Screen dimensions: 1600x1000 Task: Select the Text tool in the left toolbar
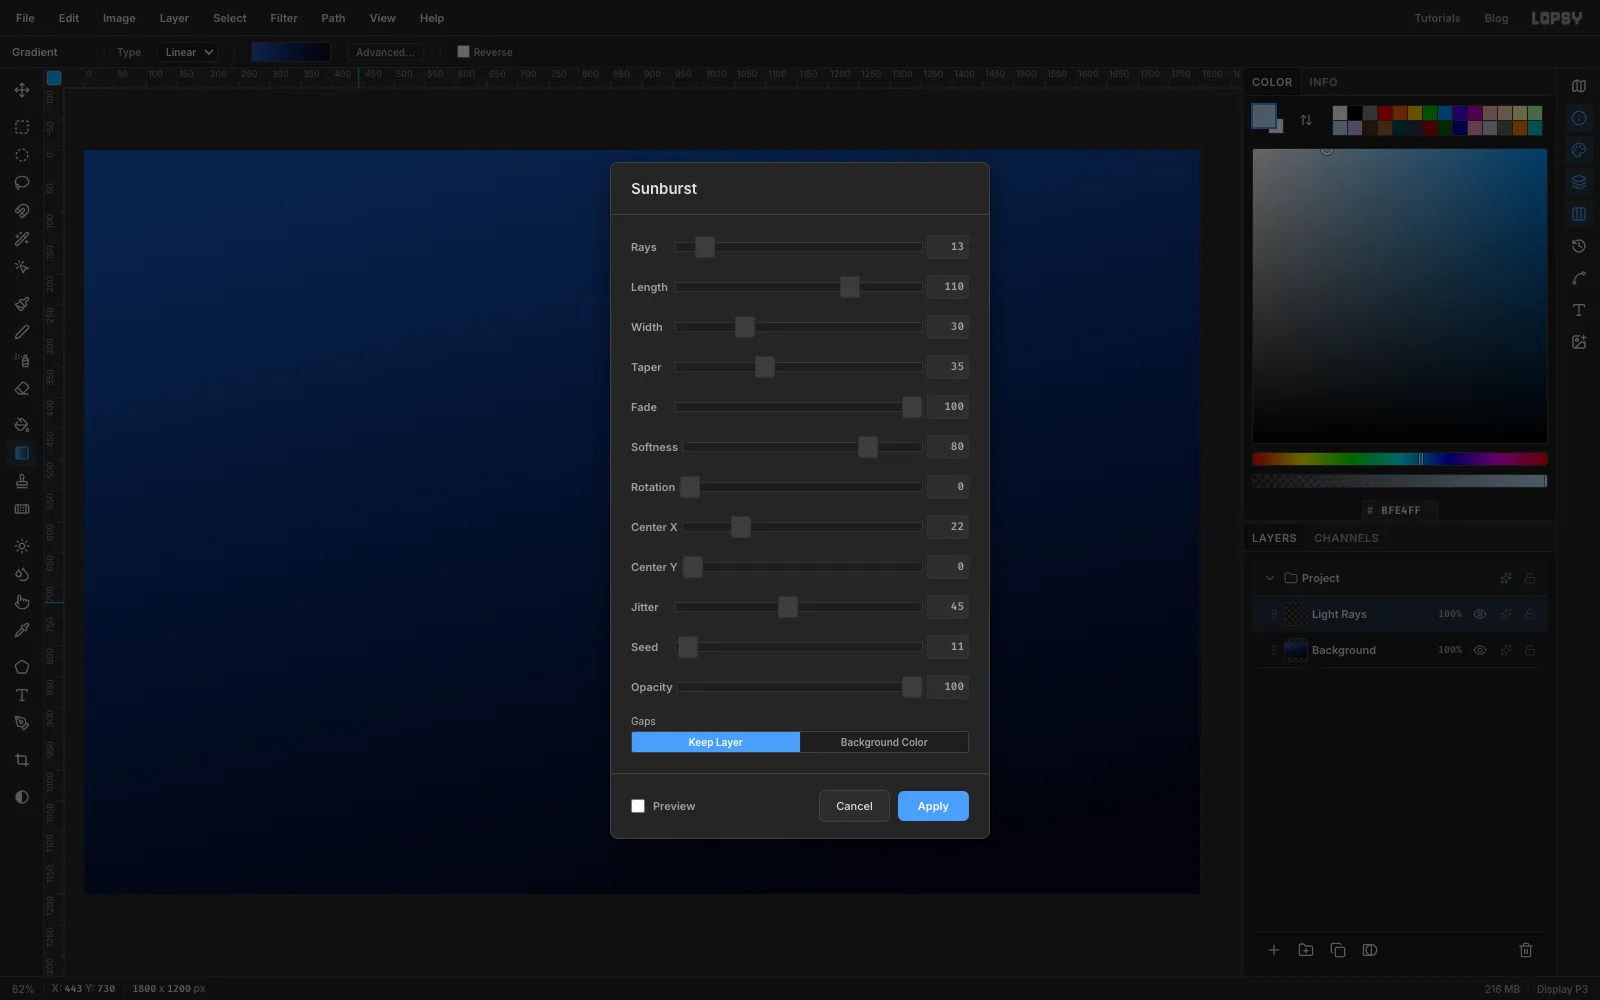click(22, 695)
